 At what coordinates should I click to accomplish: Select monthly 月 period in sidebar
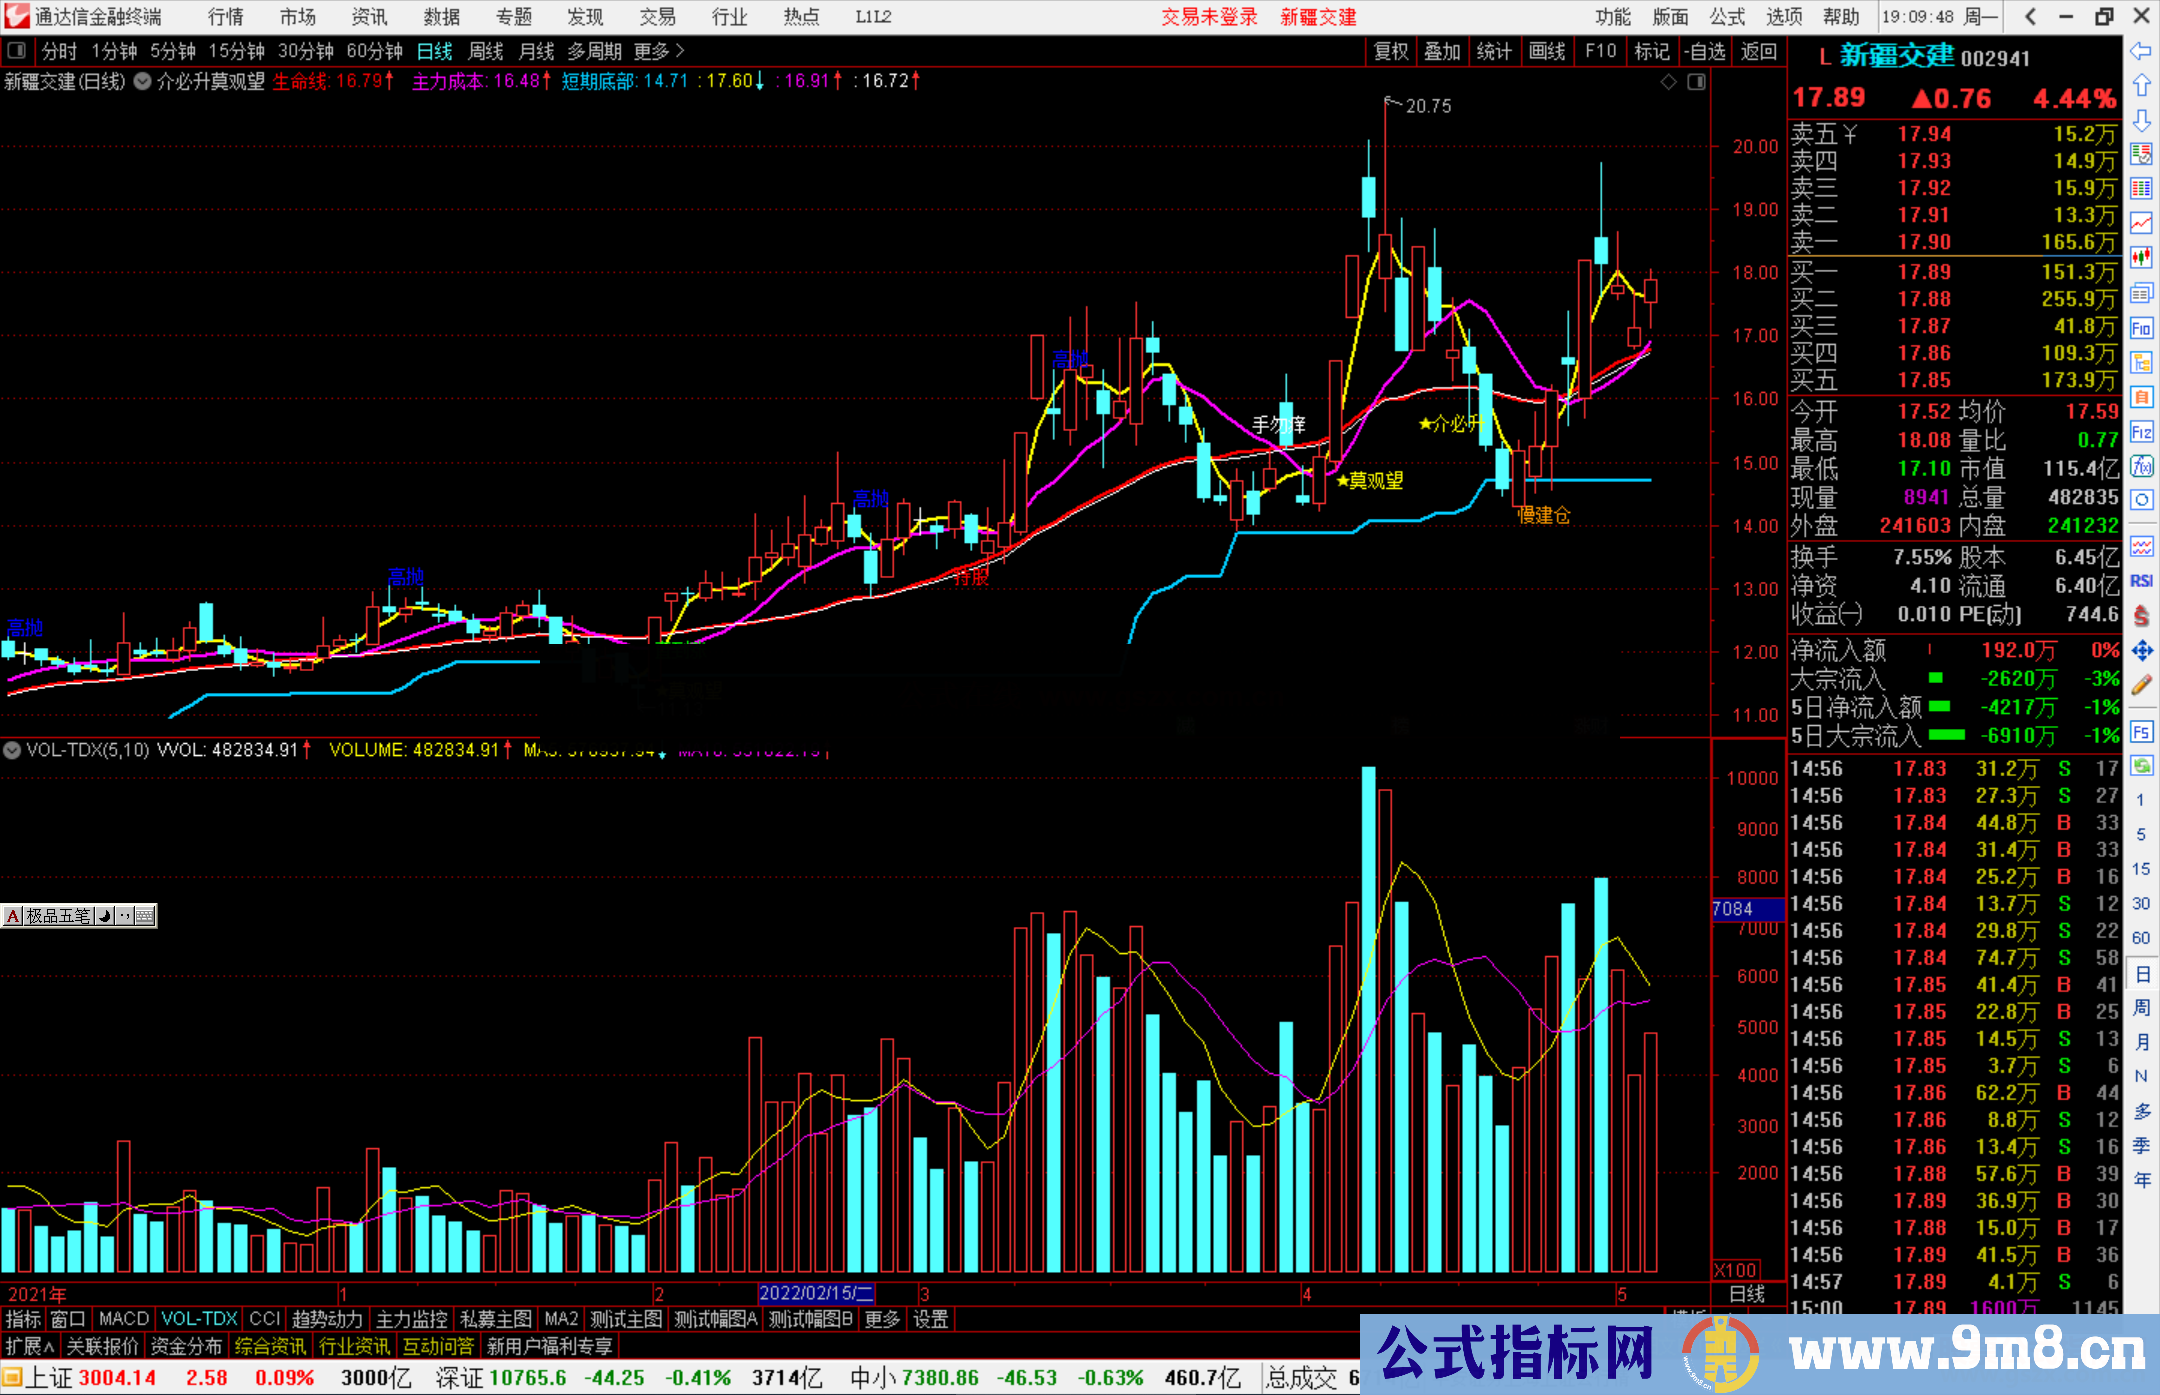[x=2141, y=1042]
